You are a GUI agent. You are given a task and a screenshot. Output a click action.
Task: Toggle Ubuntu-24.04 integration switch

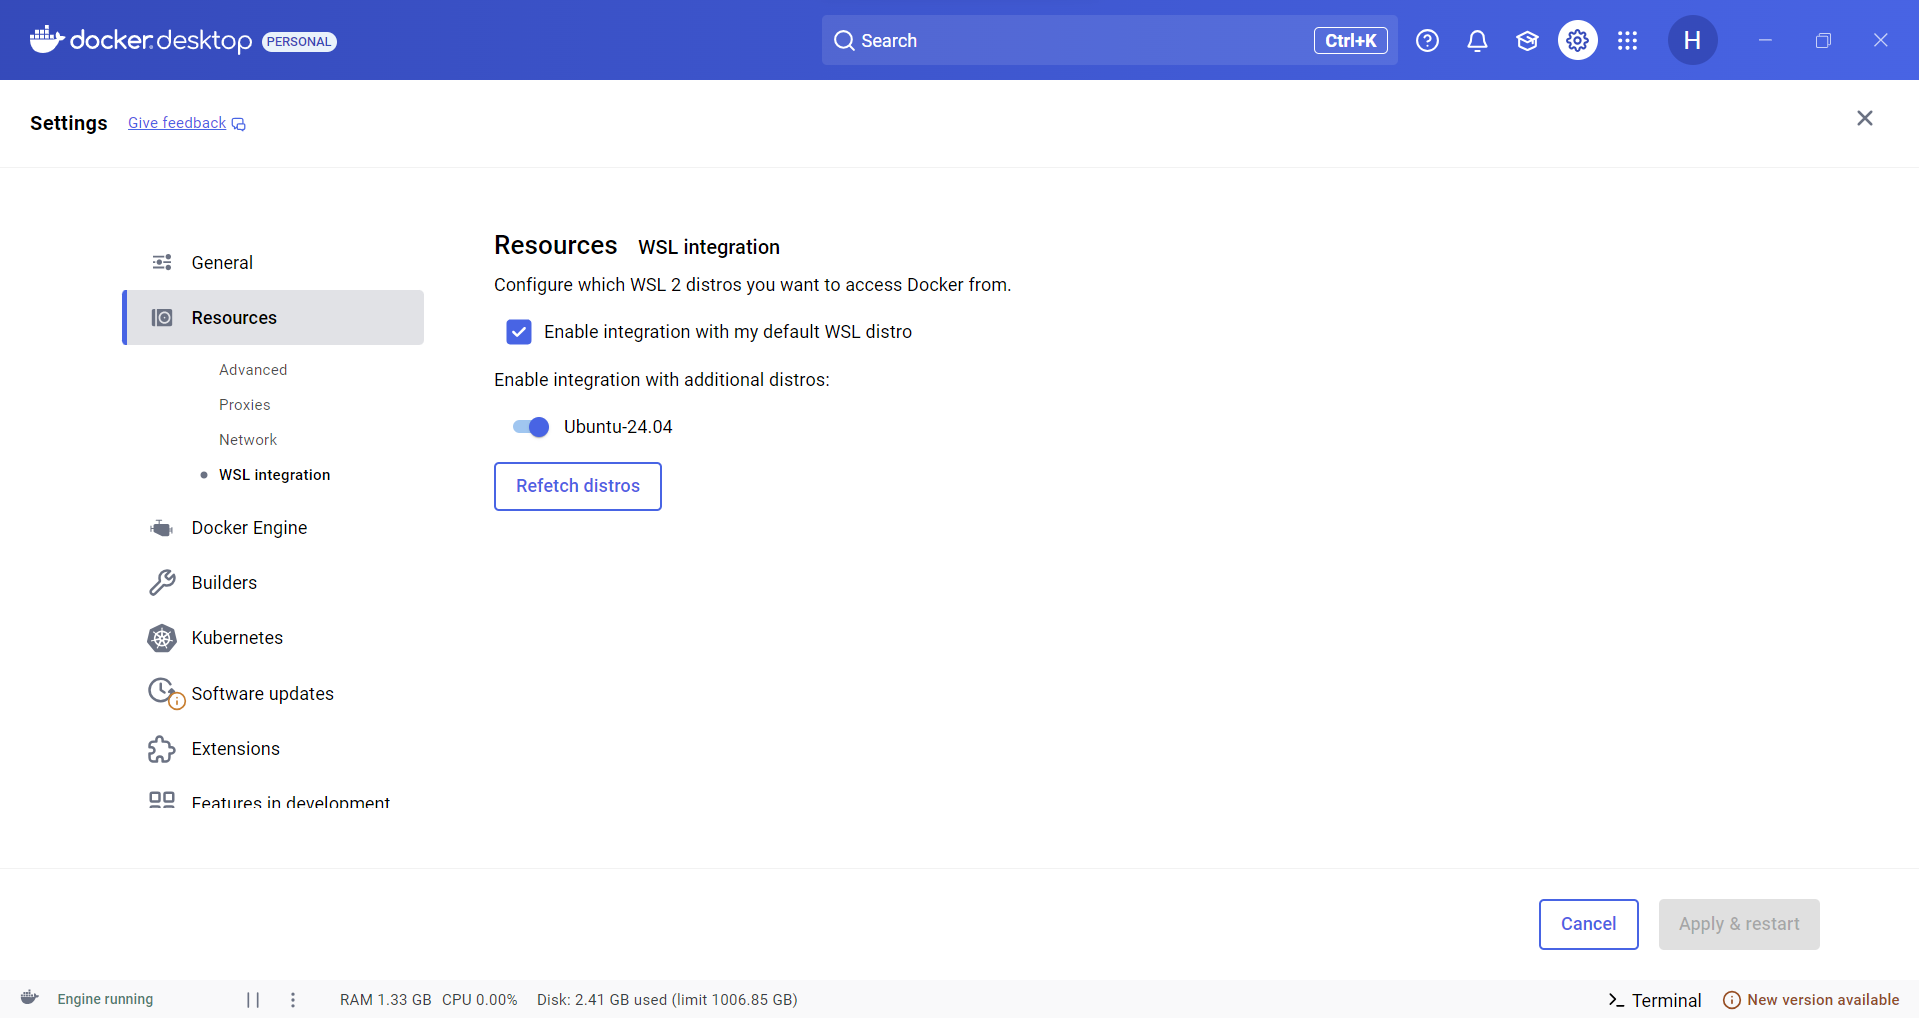coord(530,427)
